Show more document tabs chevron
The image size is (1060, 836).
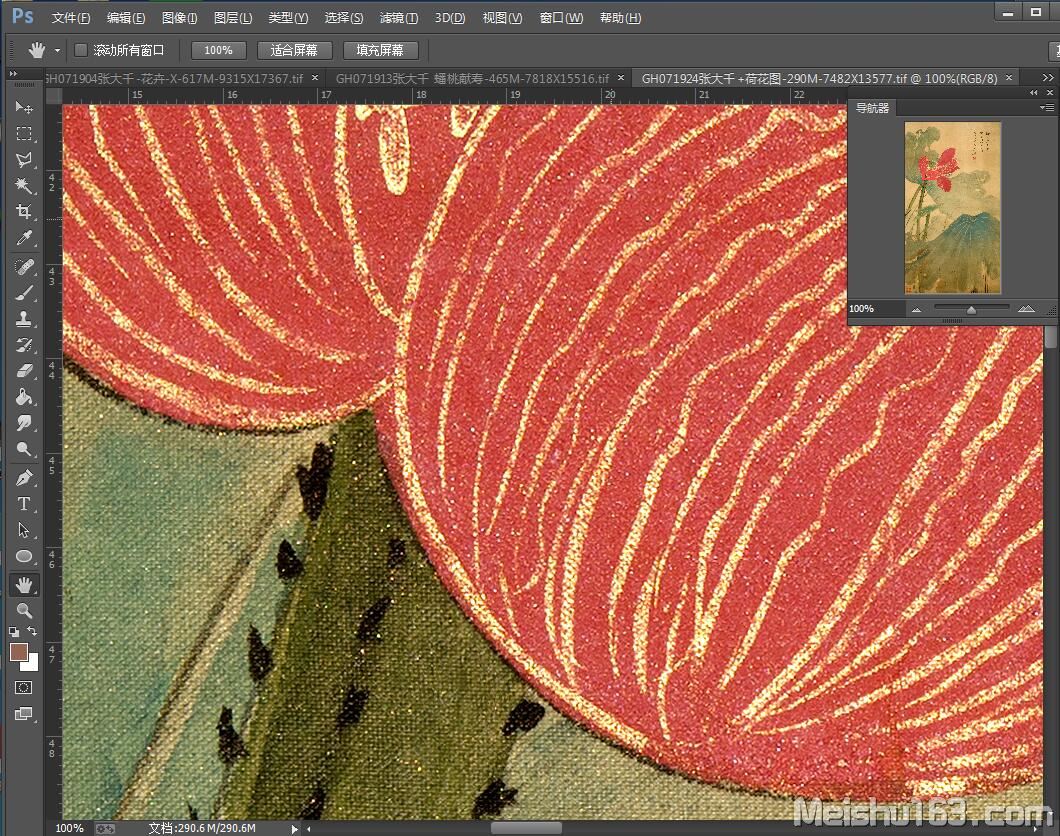point(1047,78)
